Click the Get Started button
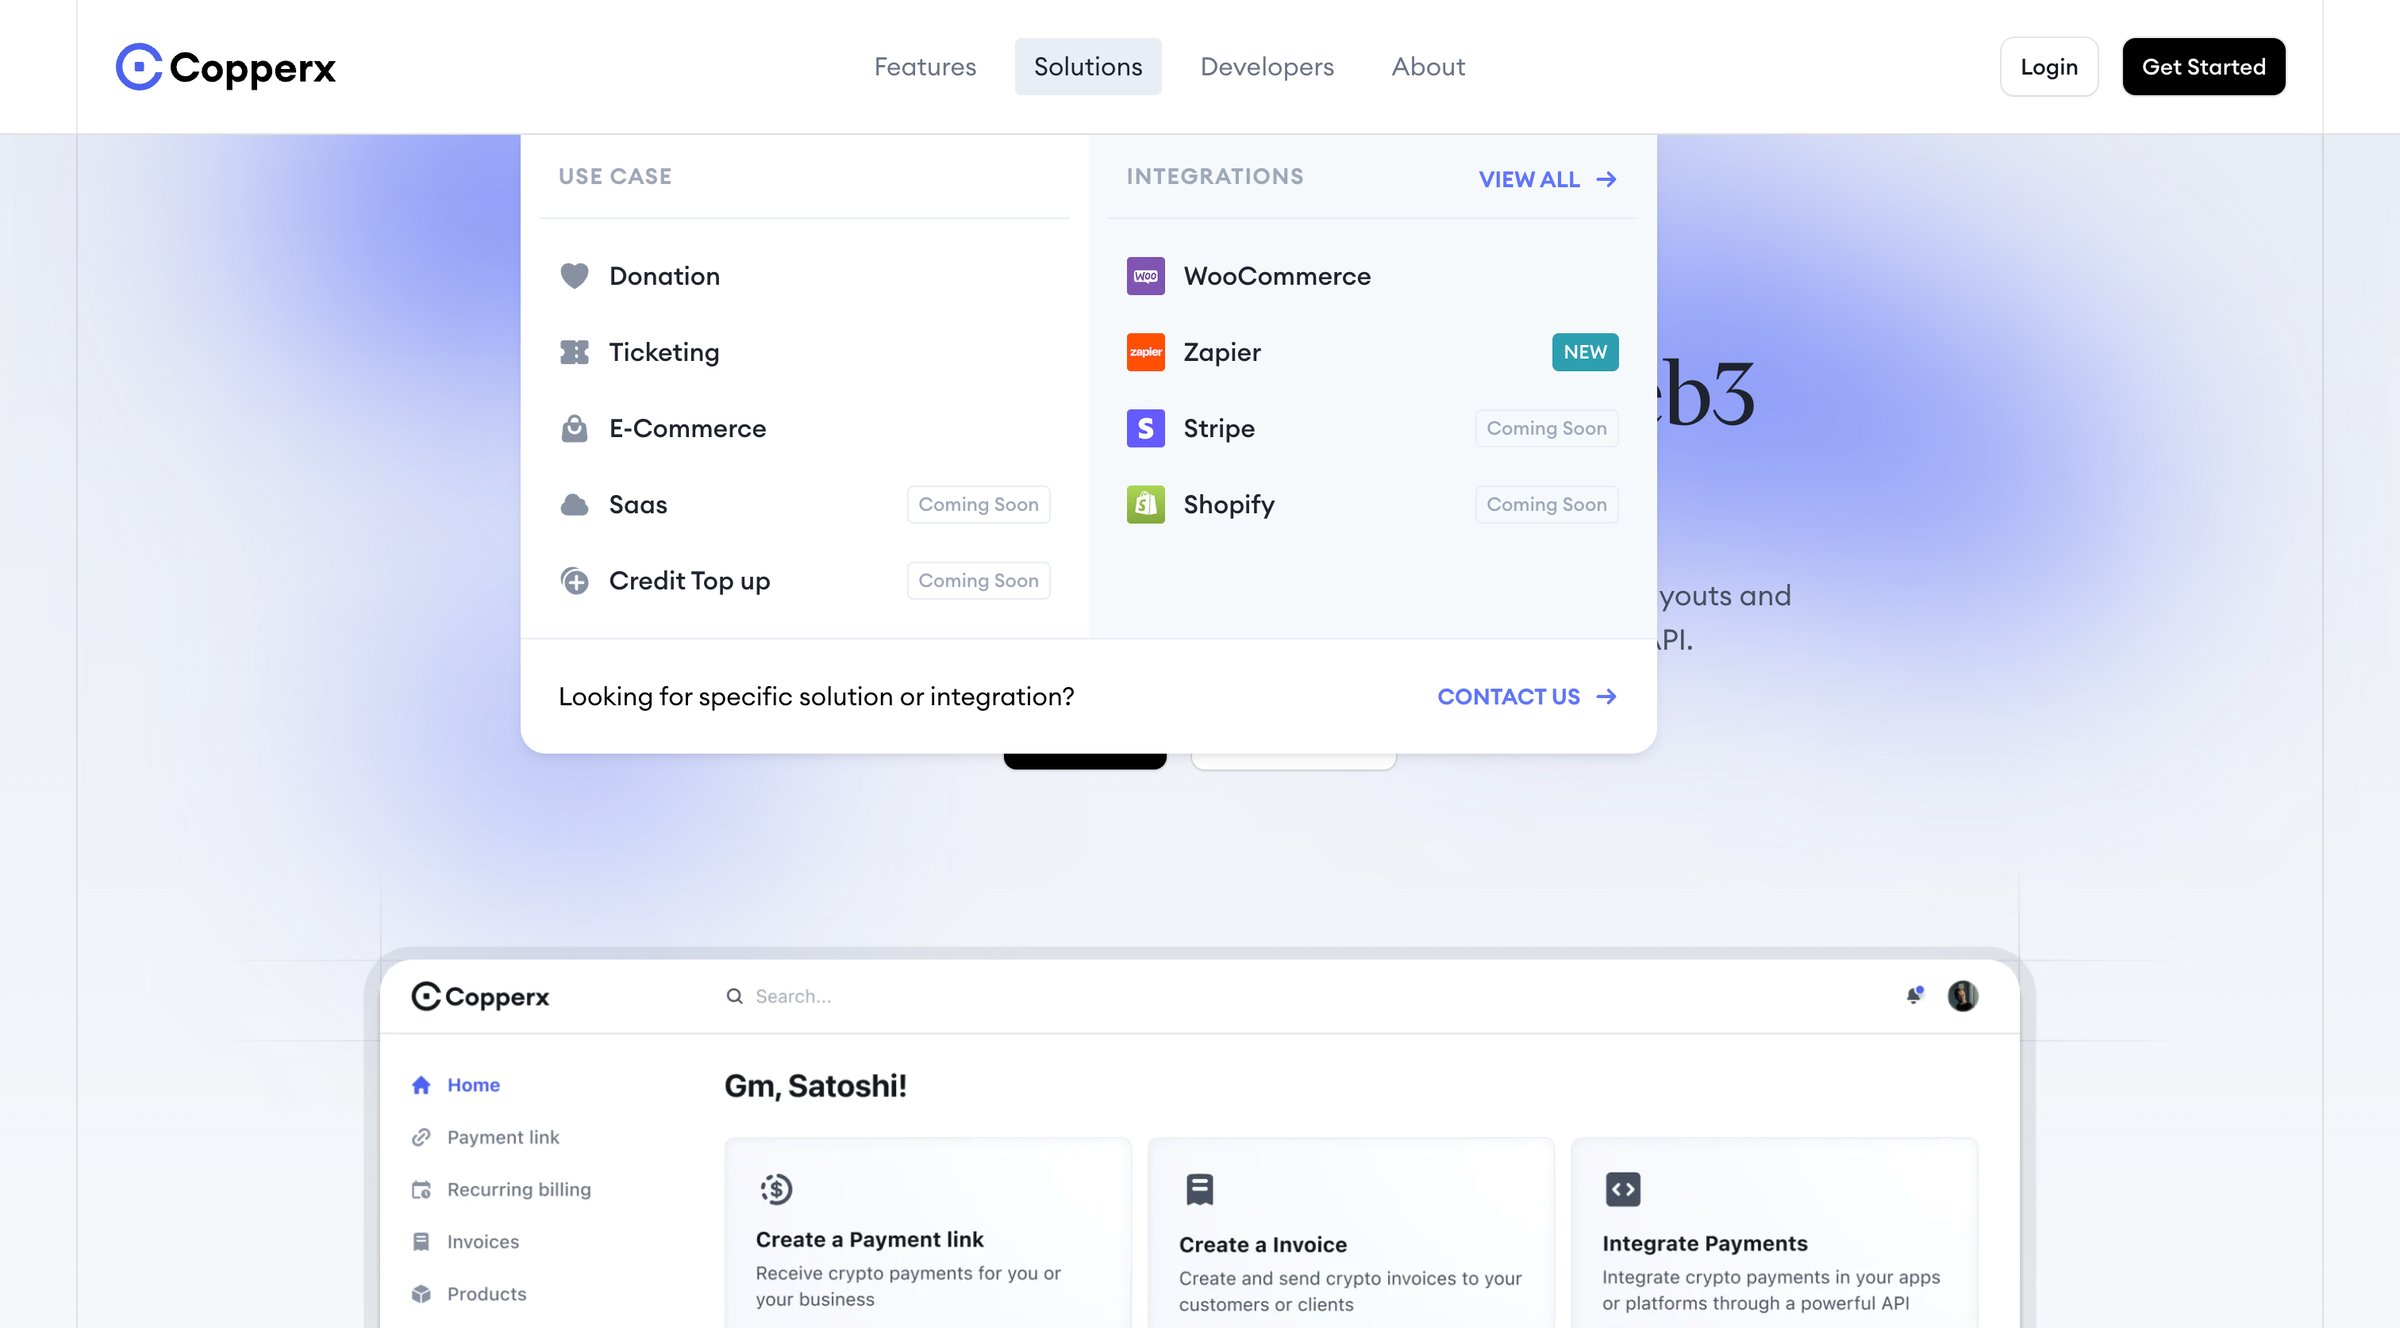This screenshot has height=1328, width=2400. pos(2204,67)
